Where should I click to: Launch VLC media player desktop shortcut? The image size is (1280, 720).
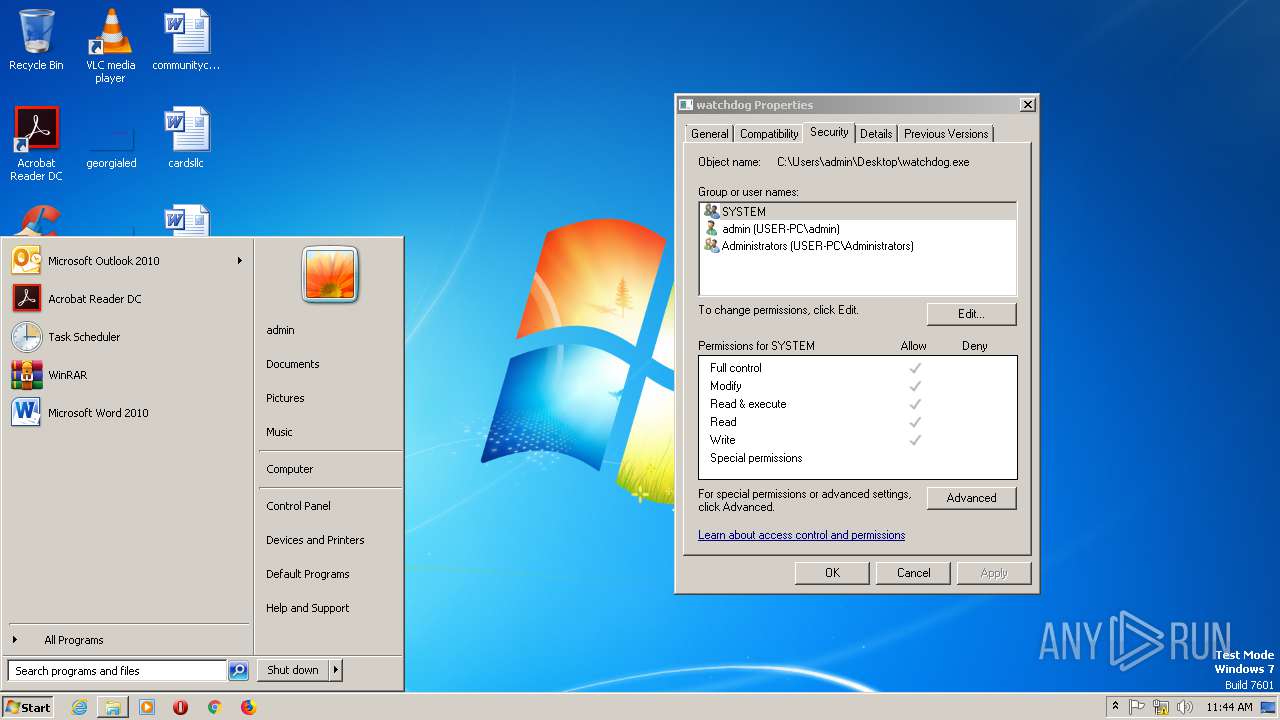110,46
